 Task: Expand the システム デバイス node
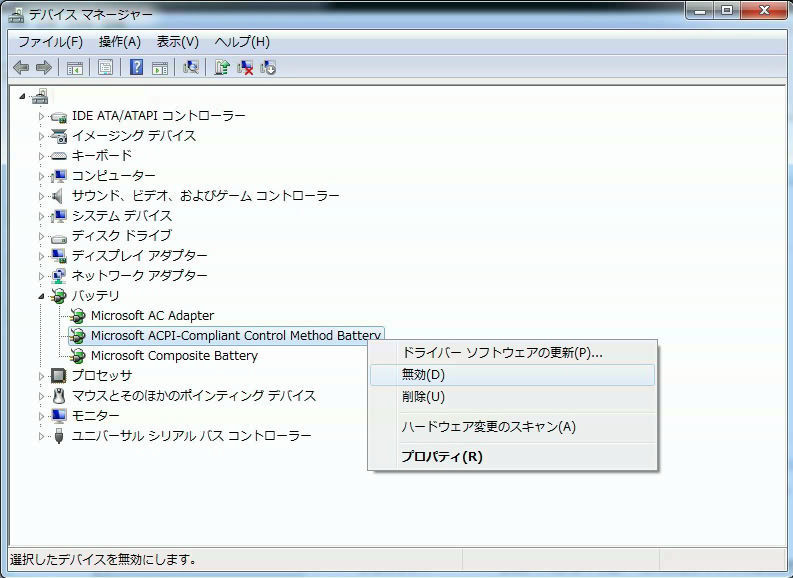click(x=41, y=216)
